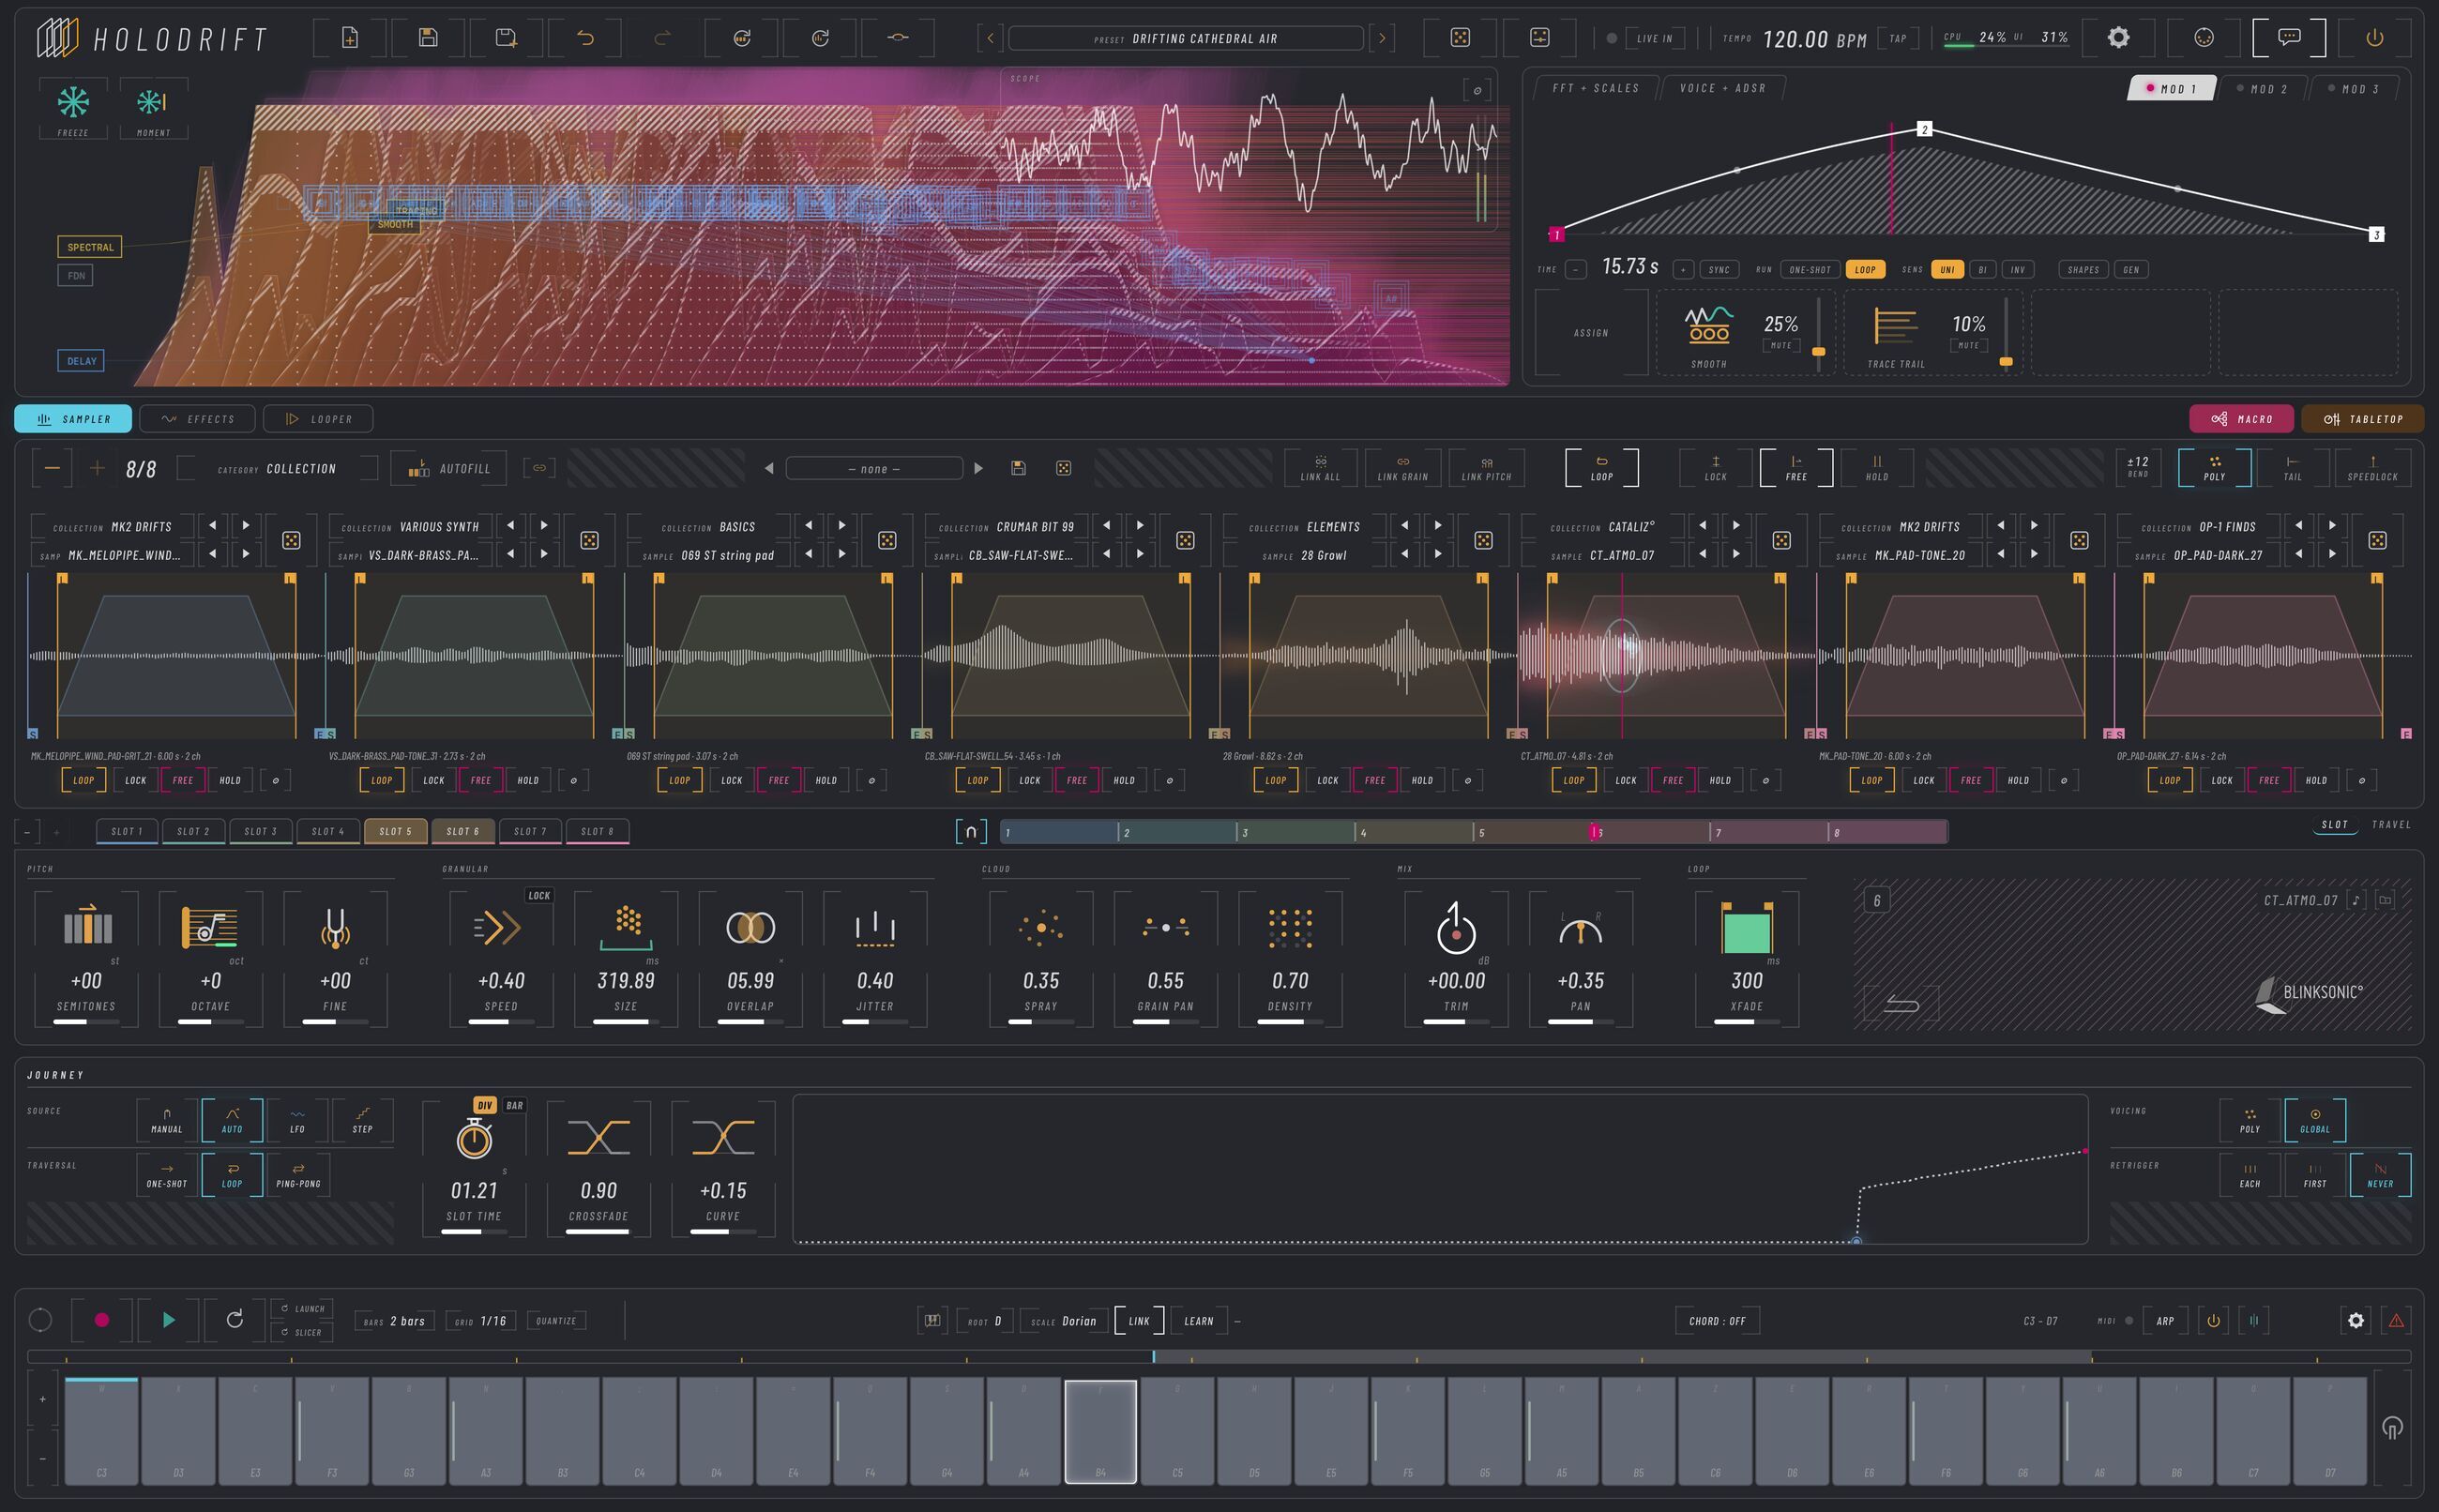Toggle LOOP for CT_ATMO_07 slot
The image size is (2439, 1512).
pos(1573,780)
